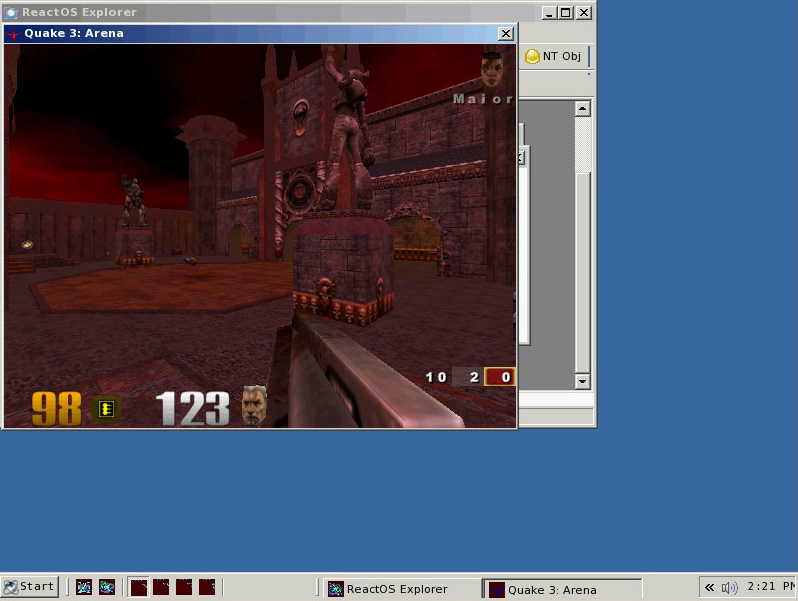The width and height of the screenshot is (798, 601).
Task: Click the player face icon next to health 123
Action: pyautogui.click(x=254, y=406)
